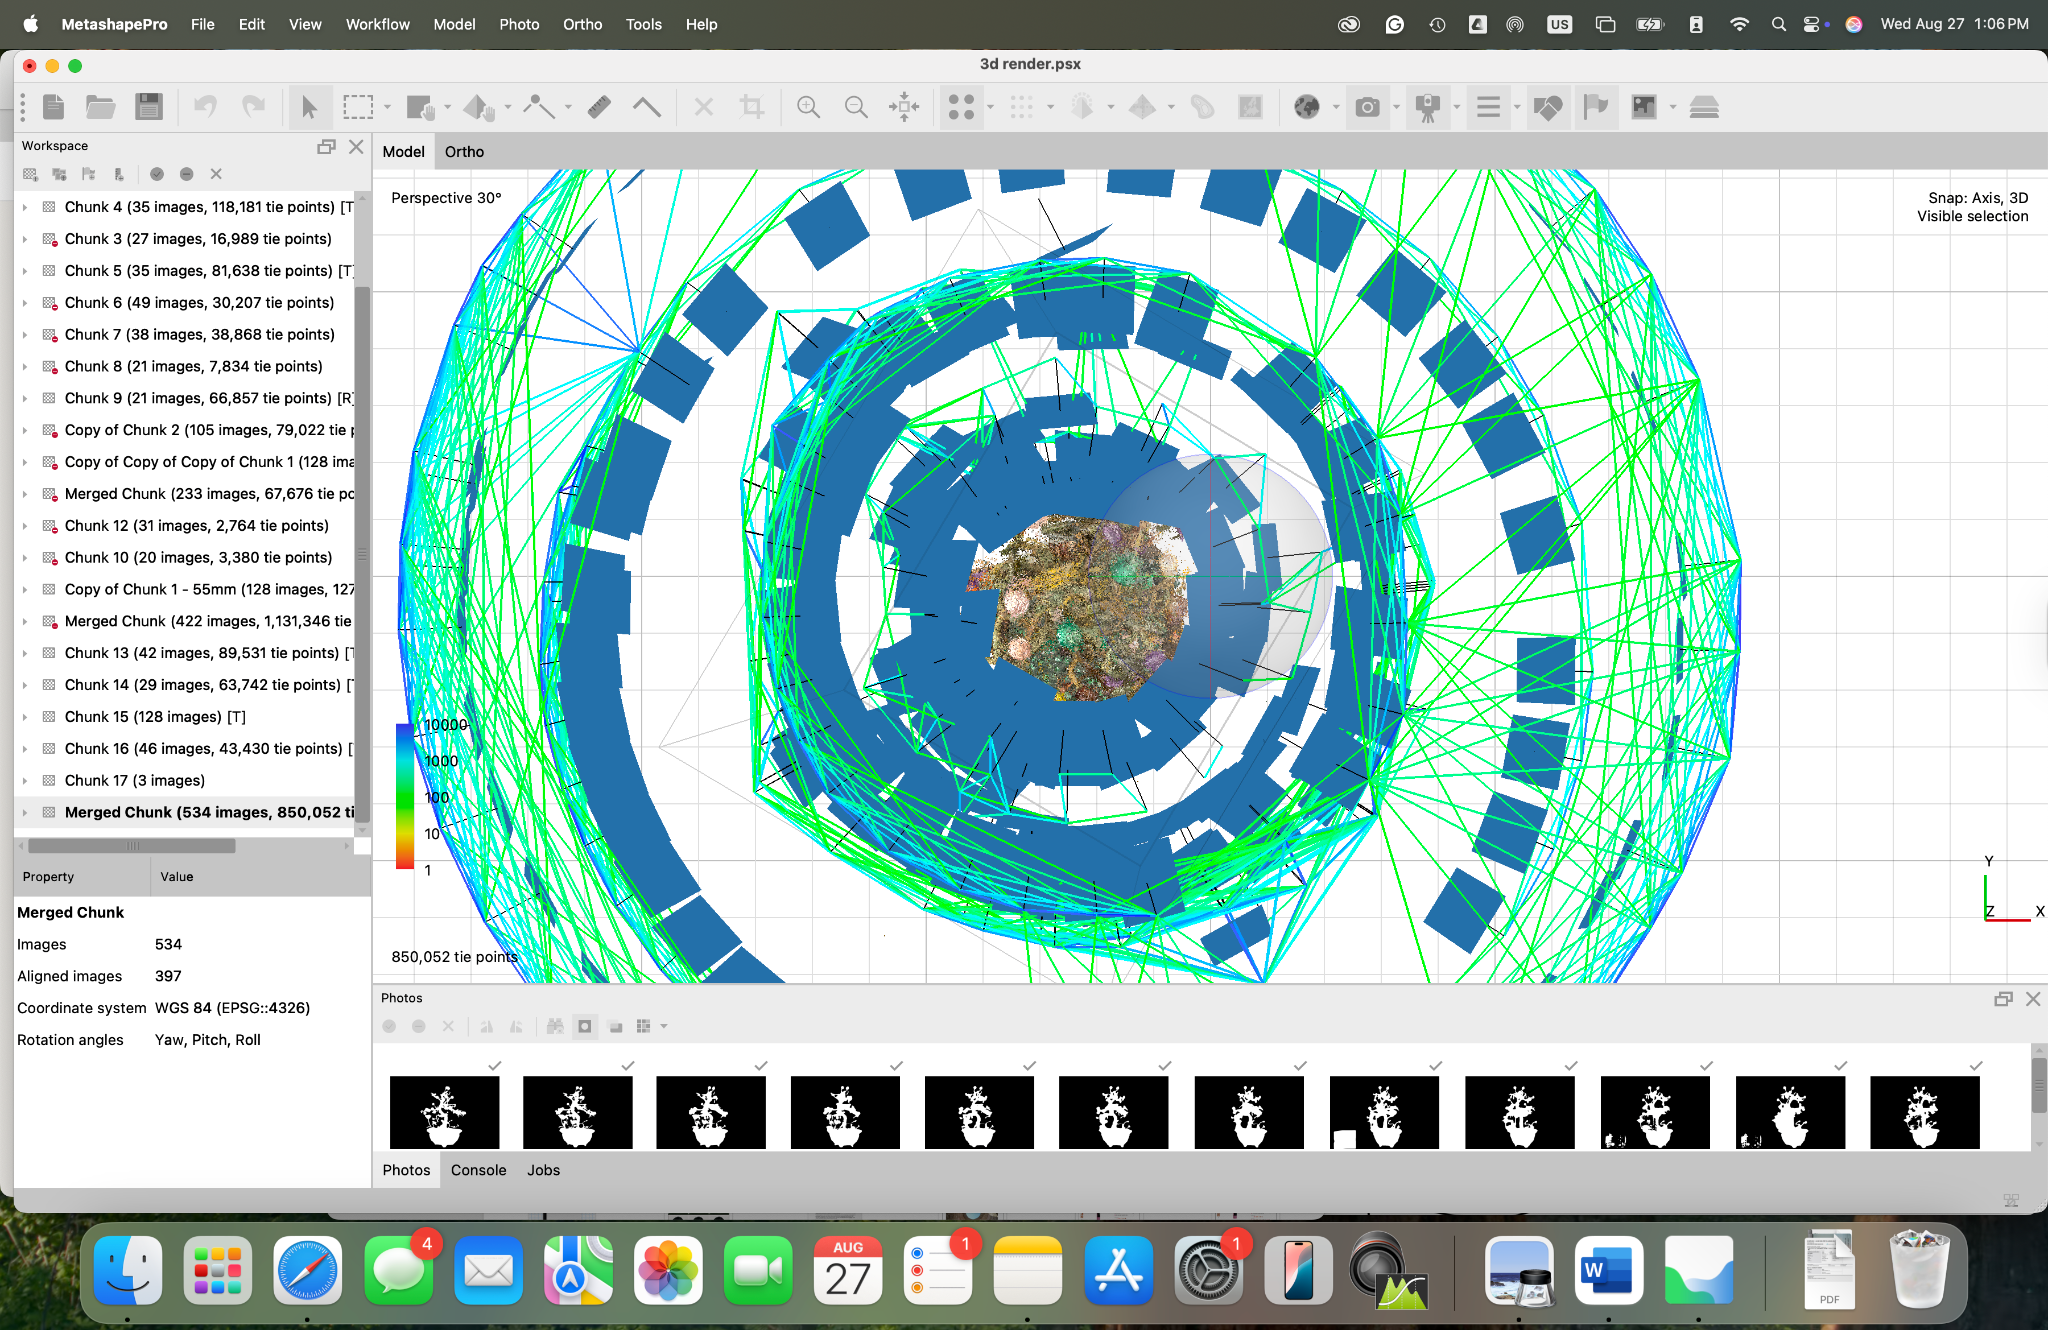Switch to the Ortho tab
The width and height of the screenshot is (2048, 1330).
(x=464, y=152)
